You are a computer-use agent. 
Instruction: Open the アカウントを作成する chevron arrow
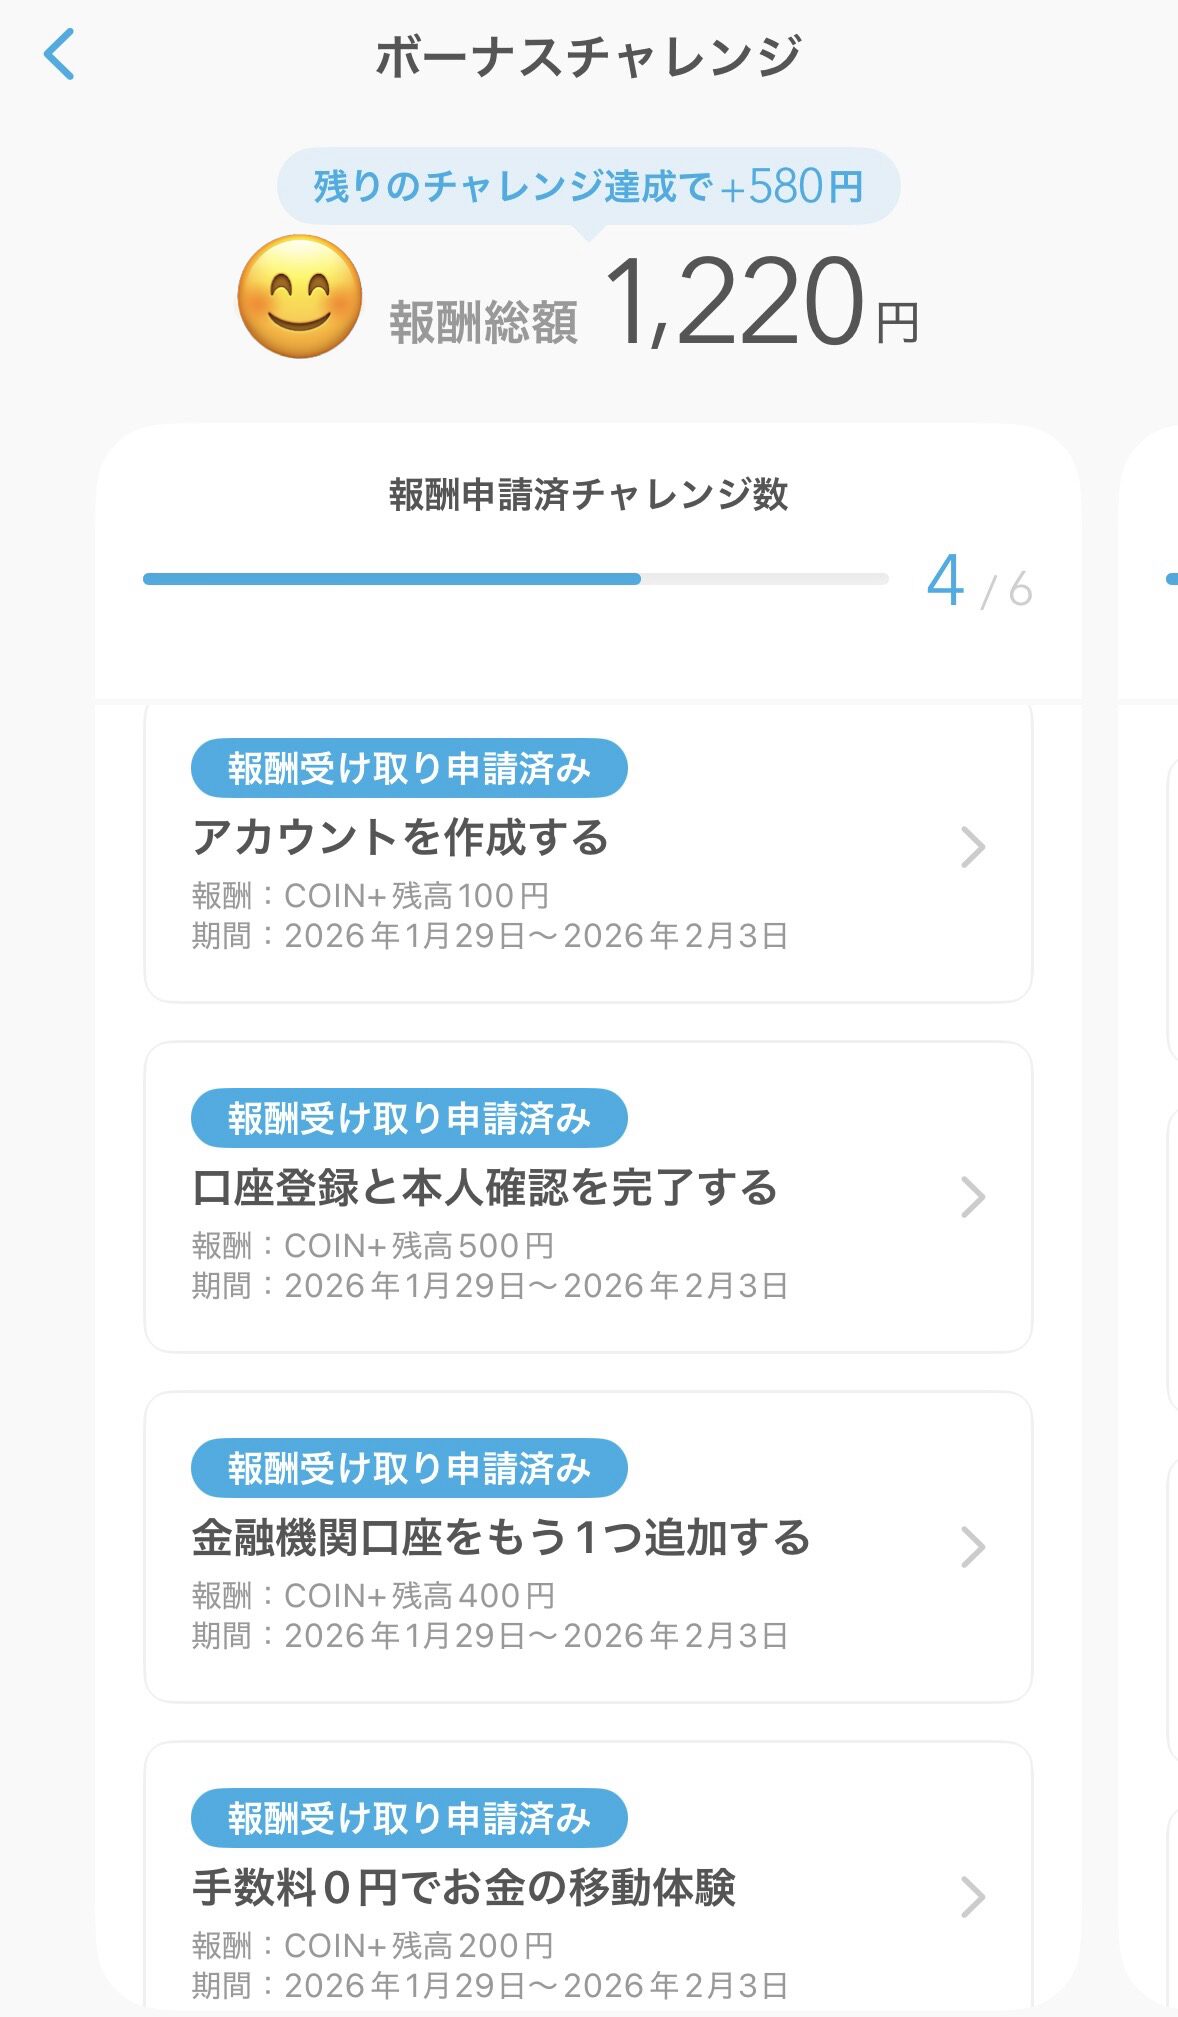[972, 847]
